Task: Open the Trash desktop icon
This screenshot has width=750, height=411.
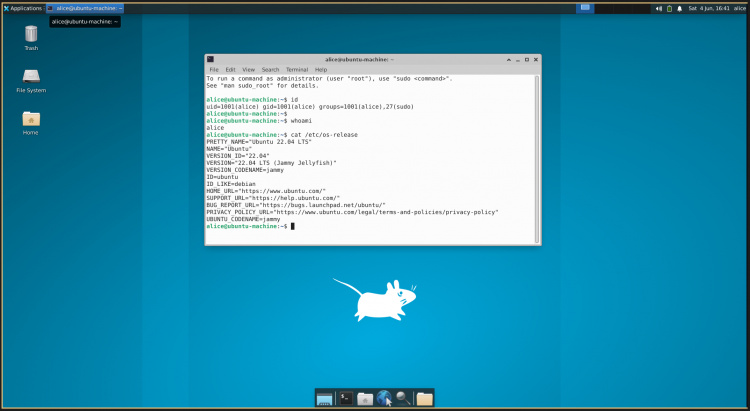Action: 31,36
